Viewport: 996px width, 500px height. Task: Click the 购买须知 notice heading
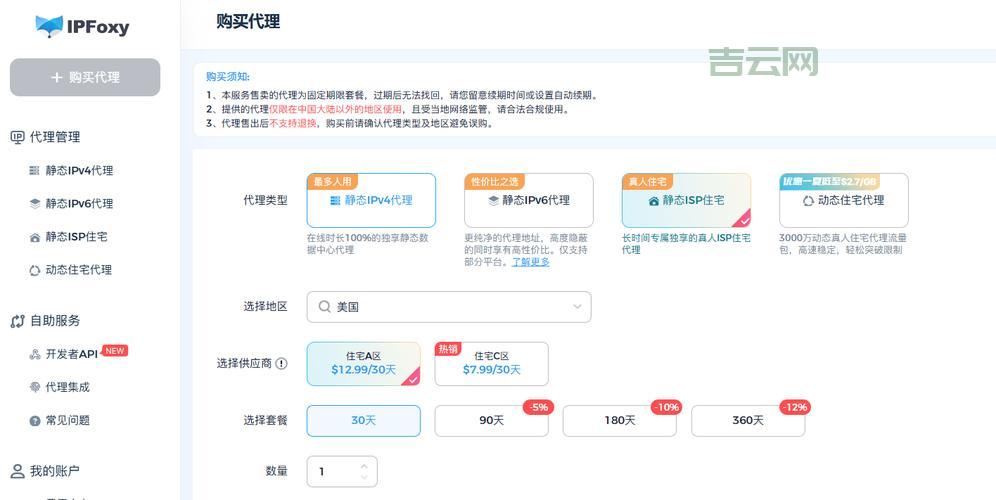click(x=227, y=77)
